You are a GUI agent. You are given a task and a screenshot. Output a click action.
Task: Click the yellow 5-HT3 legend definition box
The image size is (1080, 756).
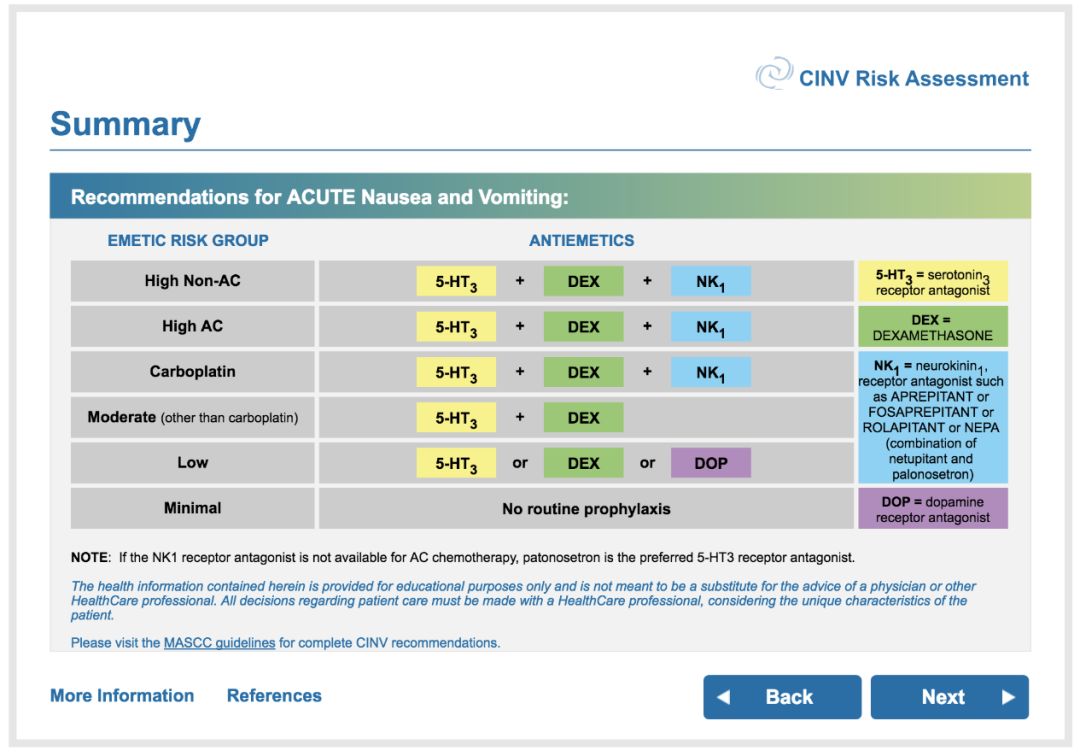pyautogui.click(x=932, y=282)
